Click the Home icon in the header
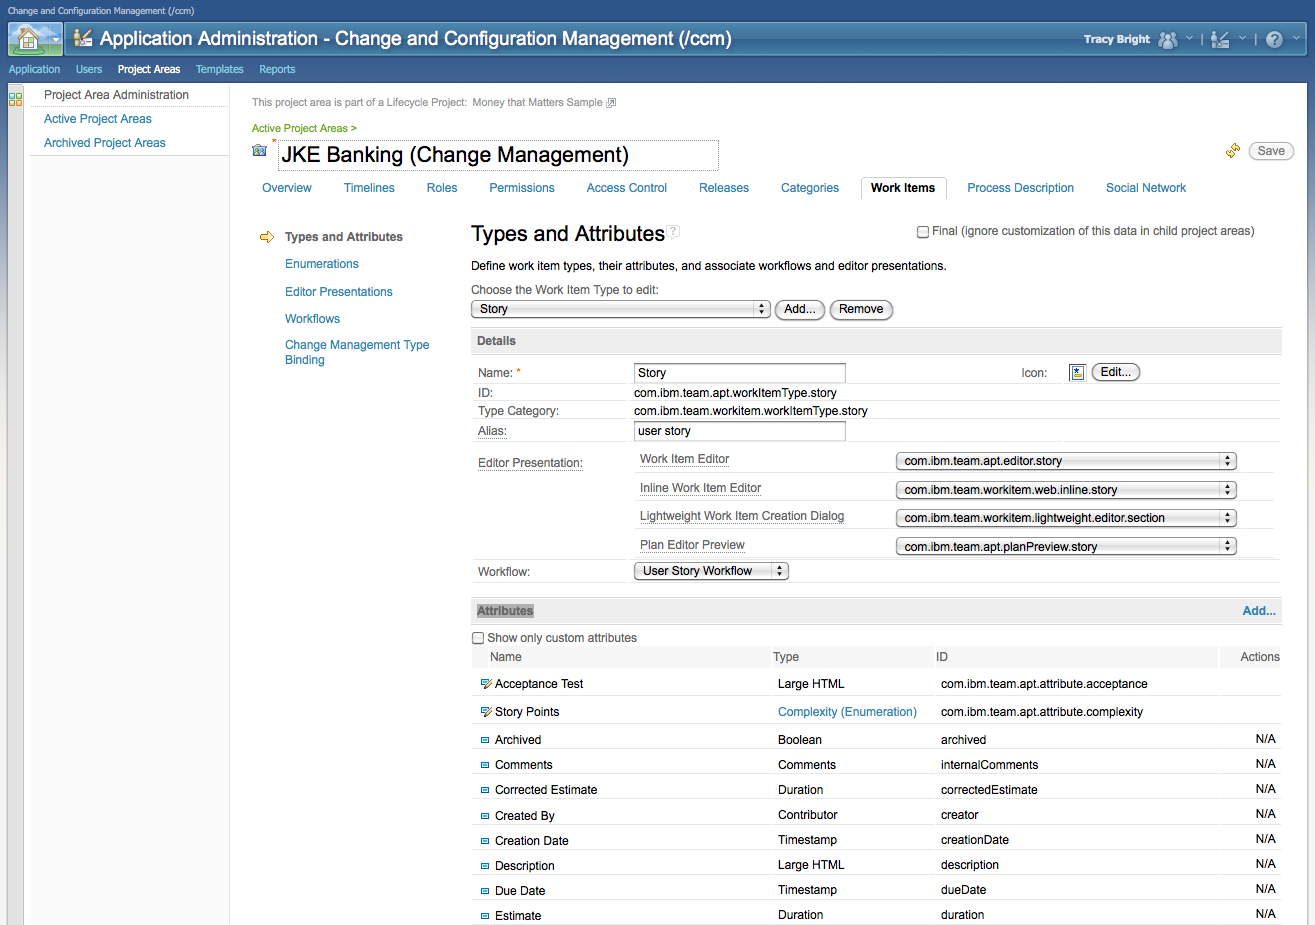This screenshot has height=925, width=1315. [28, 39]
